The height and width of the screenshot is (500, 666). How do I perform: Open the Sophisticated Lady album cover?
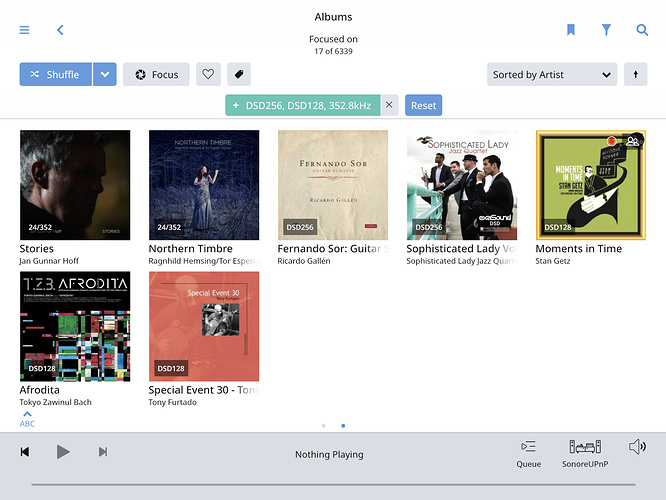tap(462, 185)
